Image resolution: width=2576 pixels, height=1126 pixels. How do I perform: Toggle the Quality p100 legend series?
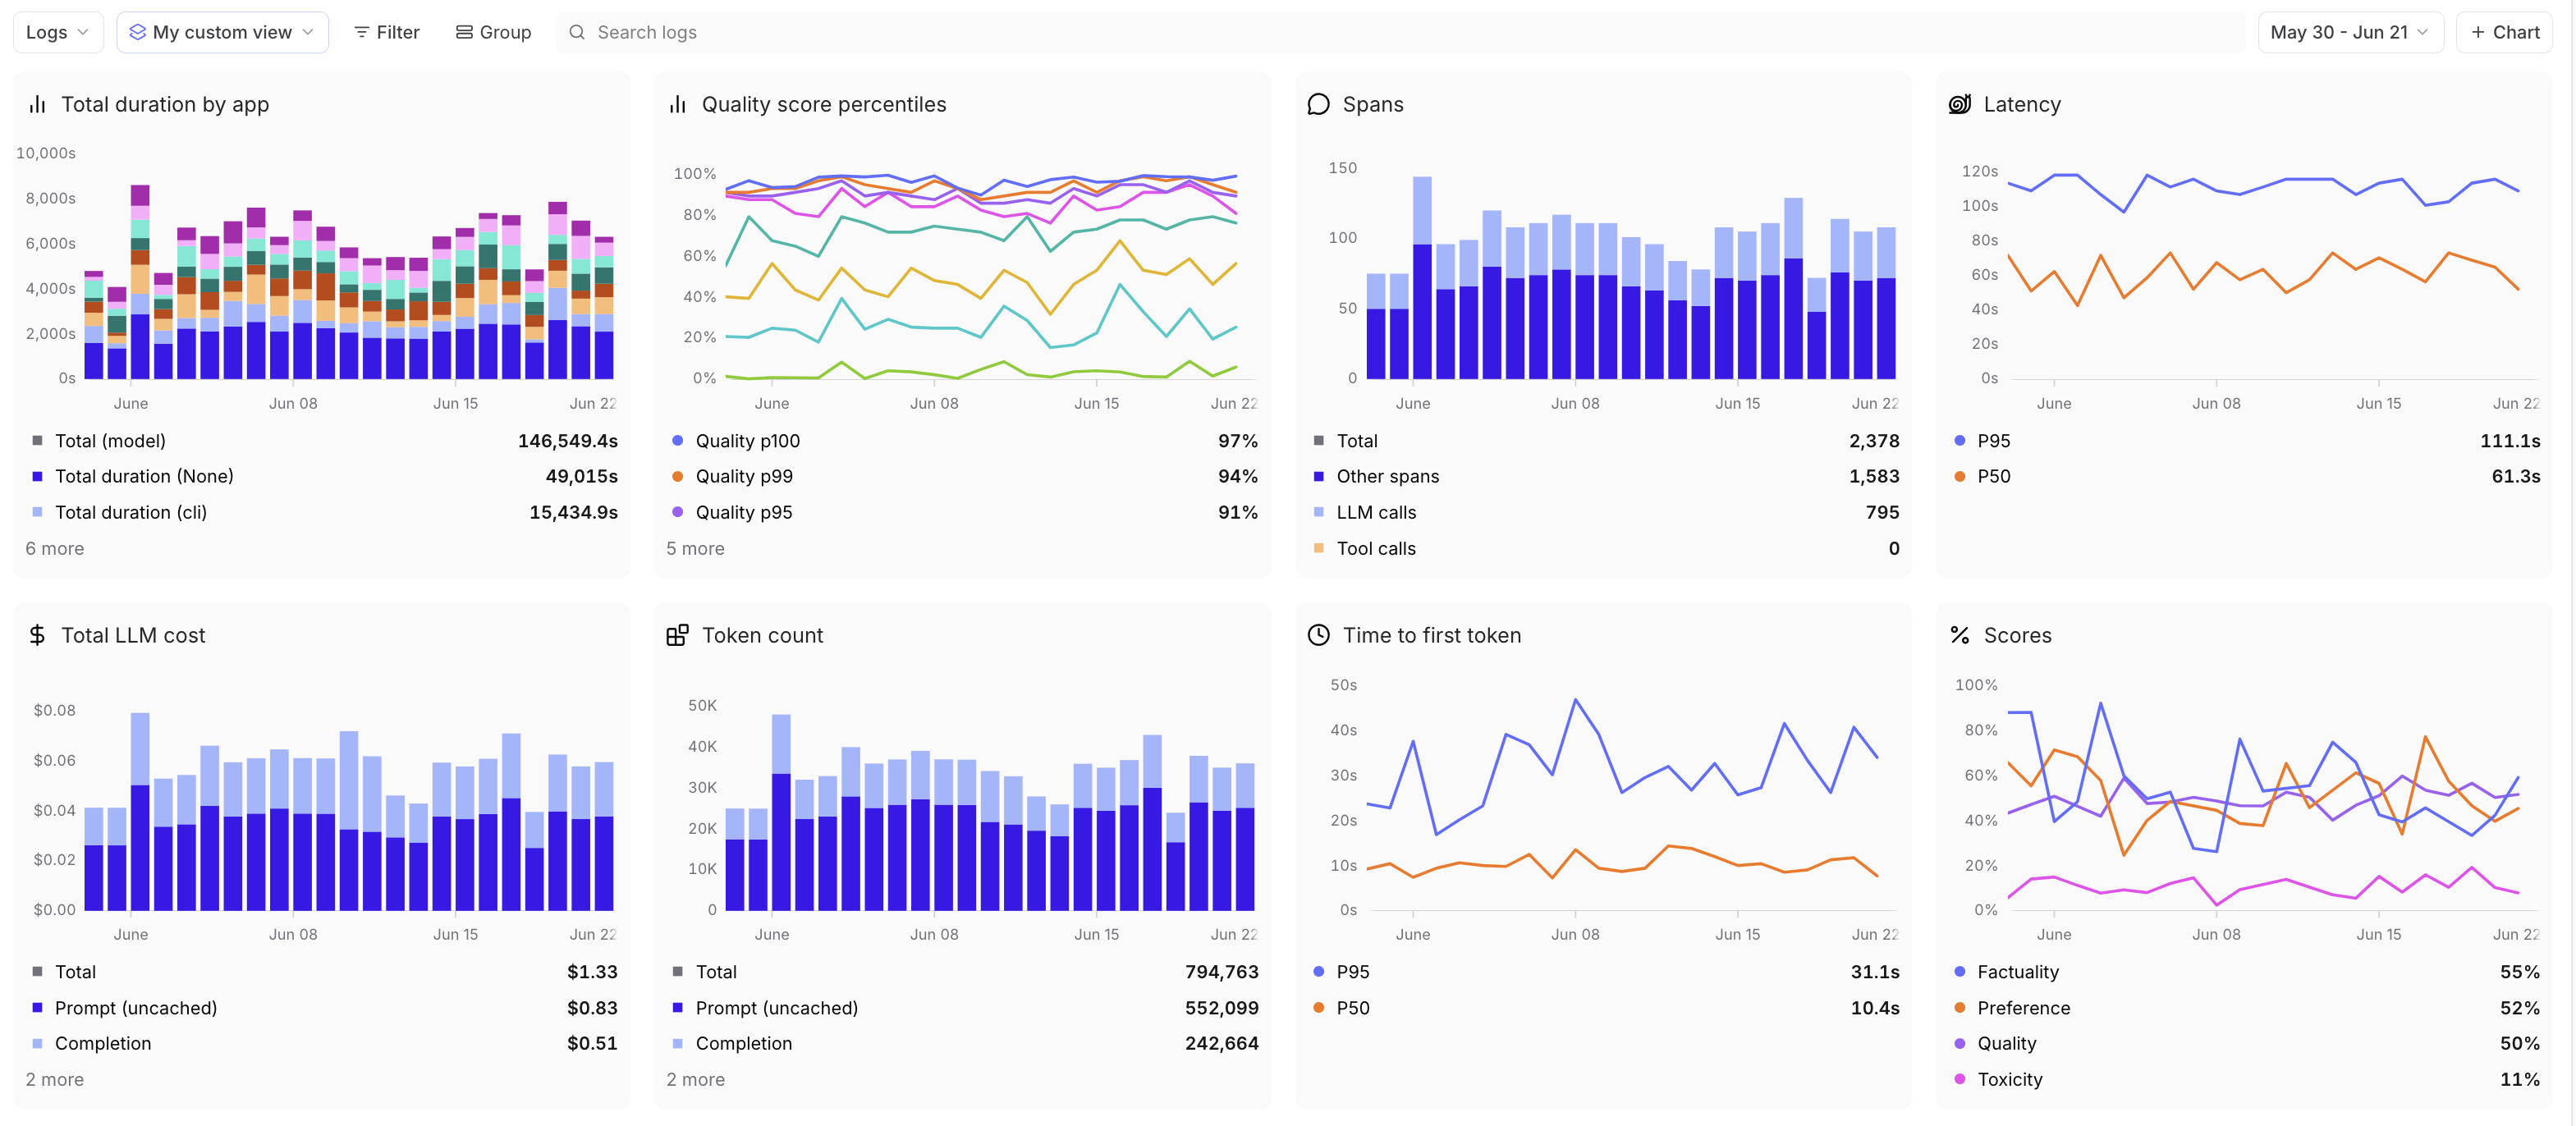(747, 441)
